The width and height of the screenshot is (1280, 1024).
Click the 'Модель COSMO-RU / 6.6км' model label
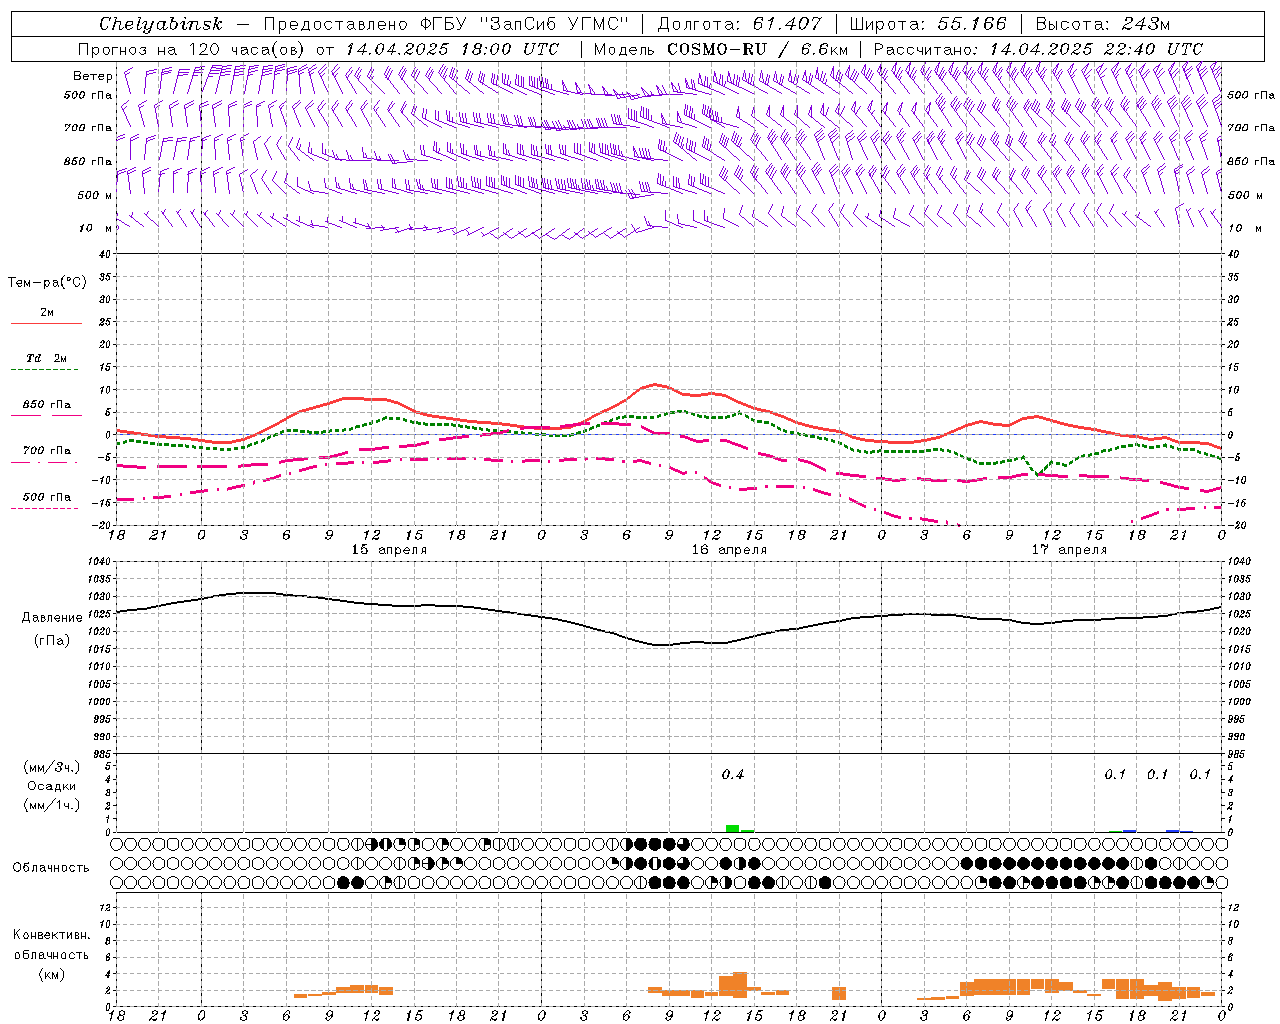click(x=721, y=49)
